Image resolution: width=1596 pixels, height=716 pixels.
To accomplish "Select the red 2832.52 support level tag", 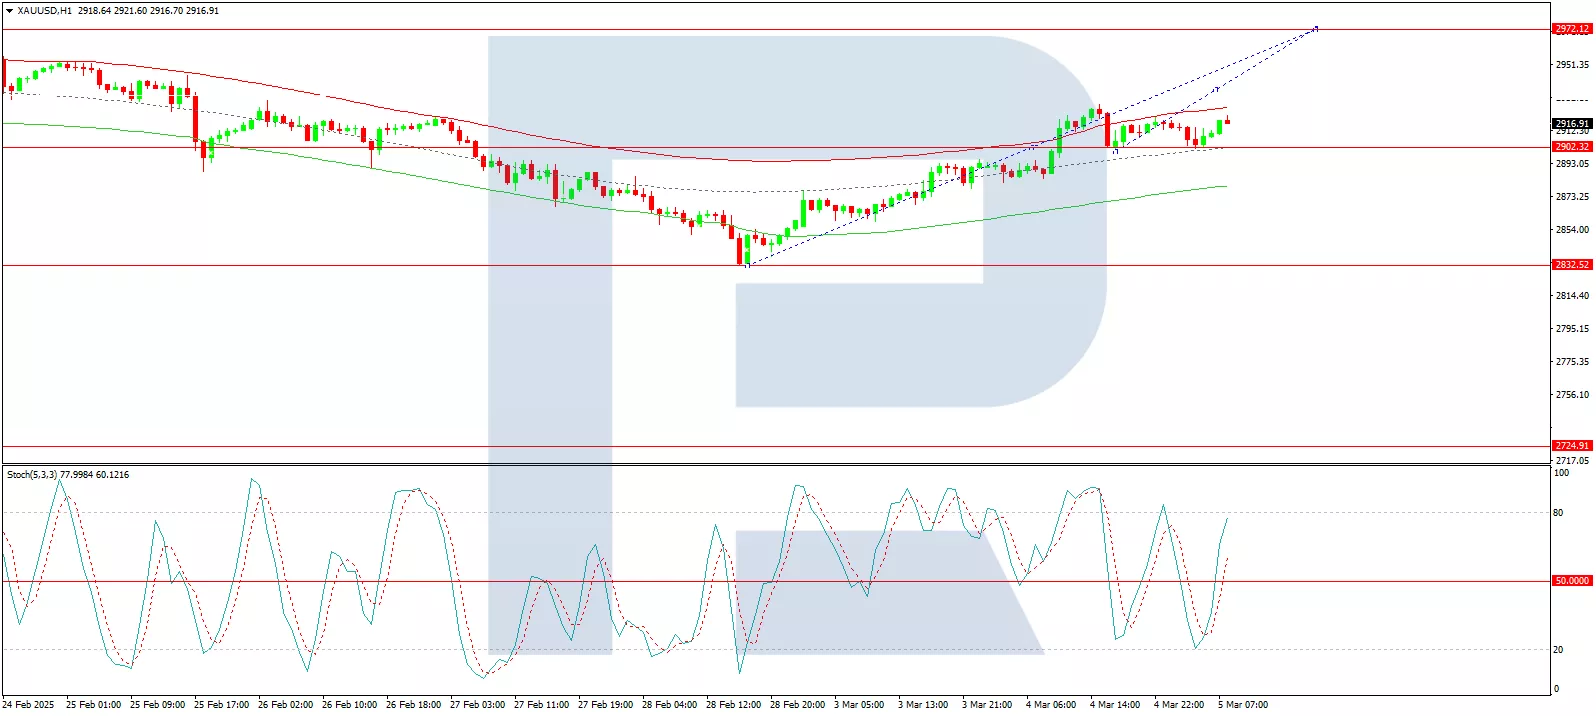I will pos(1571,265).
